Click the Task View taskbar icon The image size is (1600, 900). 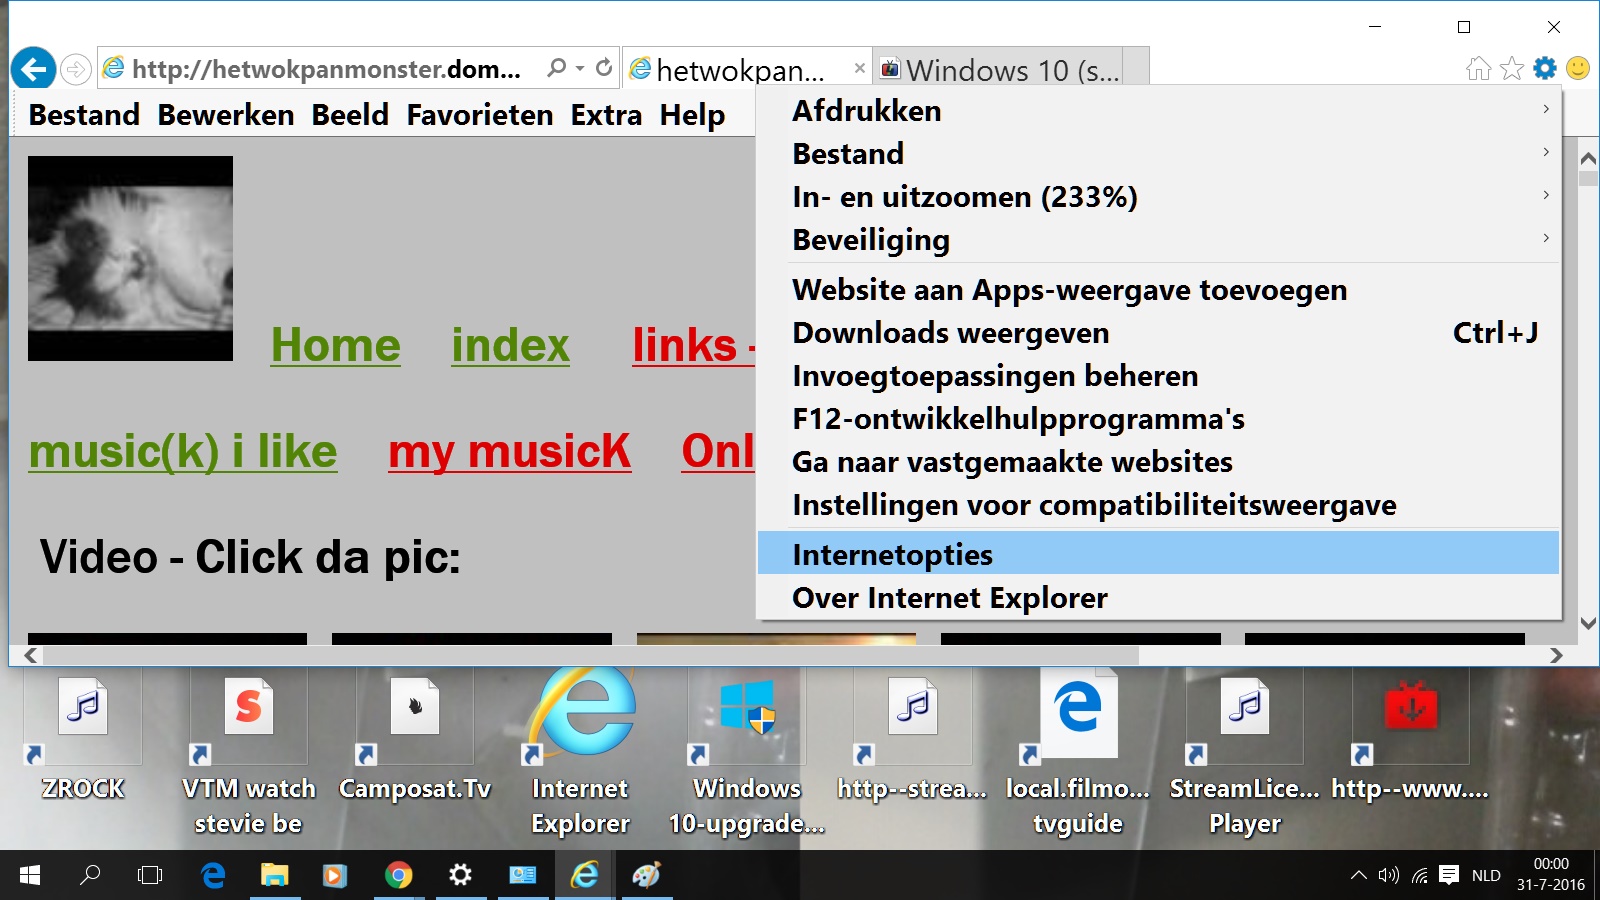(x=150, y=875)
